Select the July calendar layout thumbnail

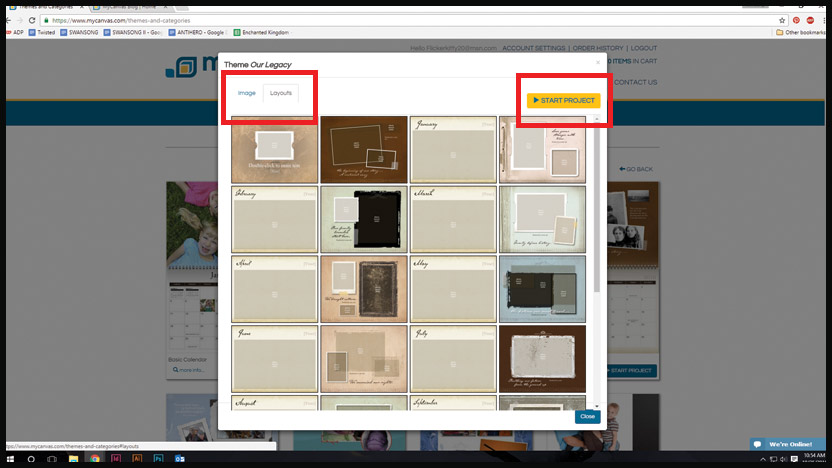453,359
